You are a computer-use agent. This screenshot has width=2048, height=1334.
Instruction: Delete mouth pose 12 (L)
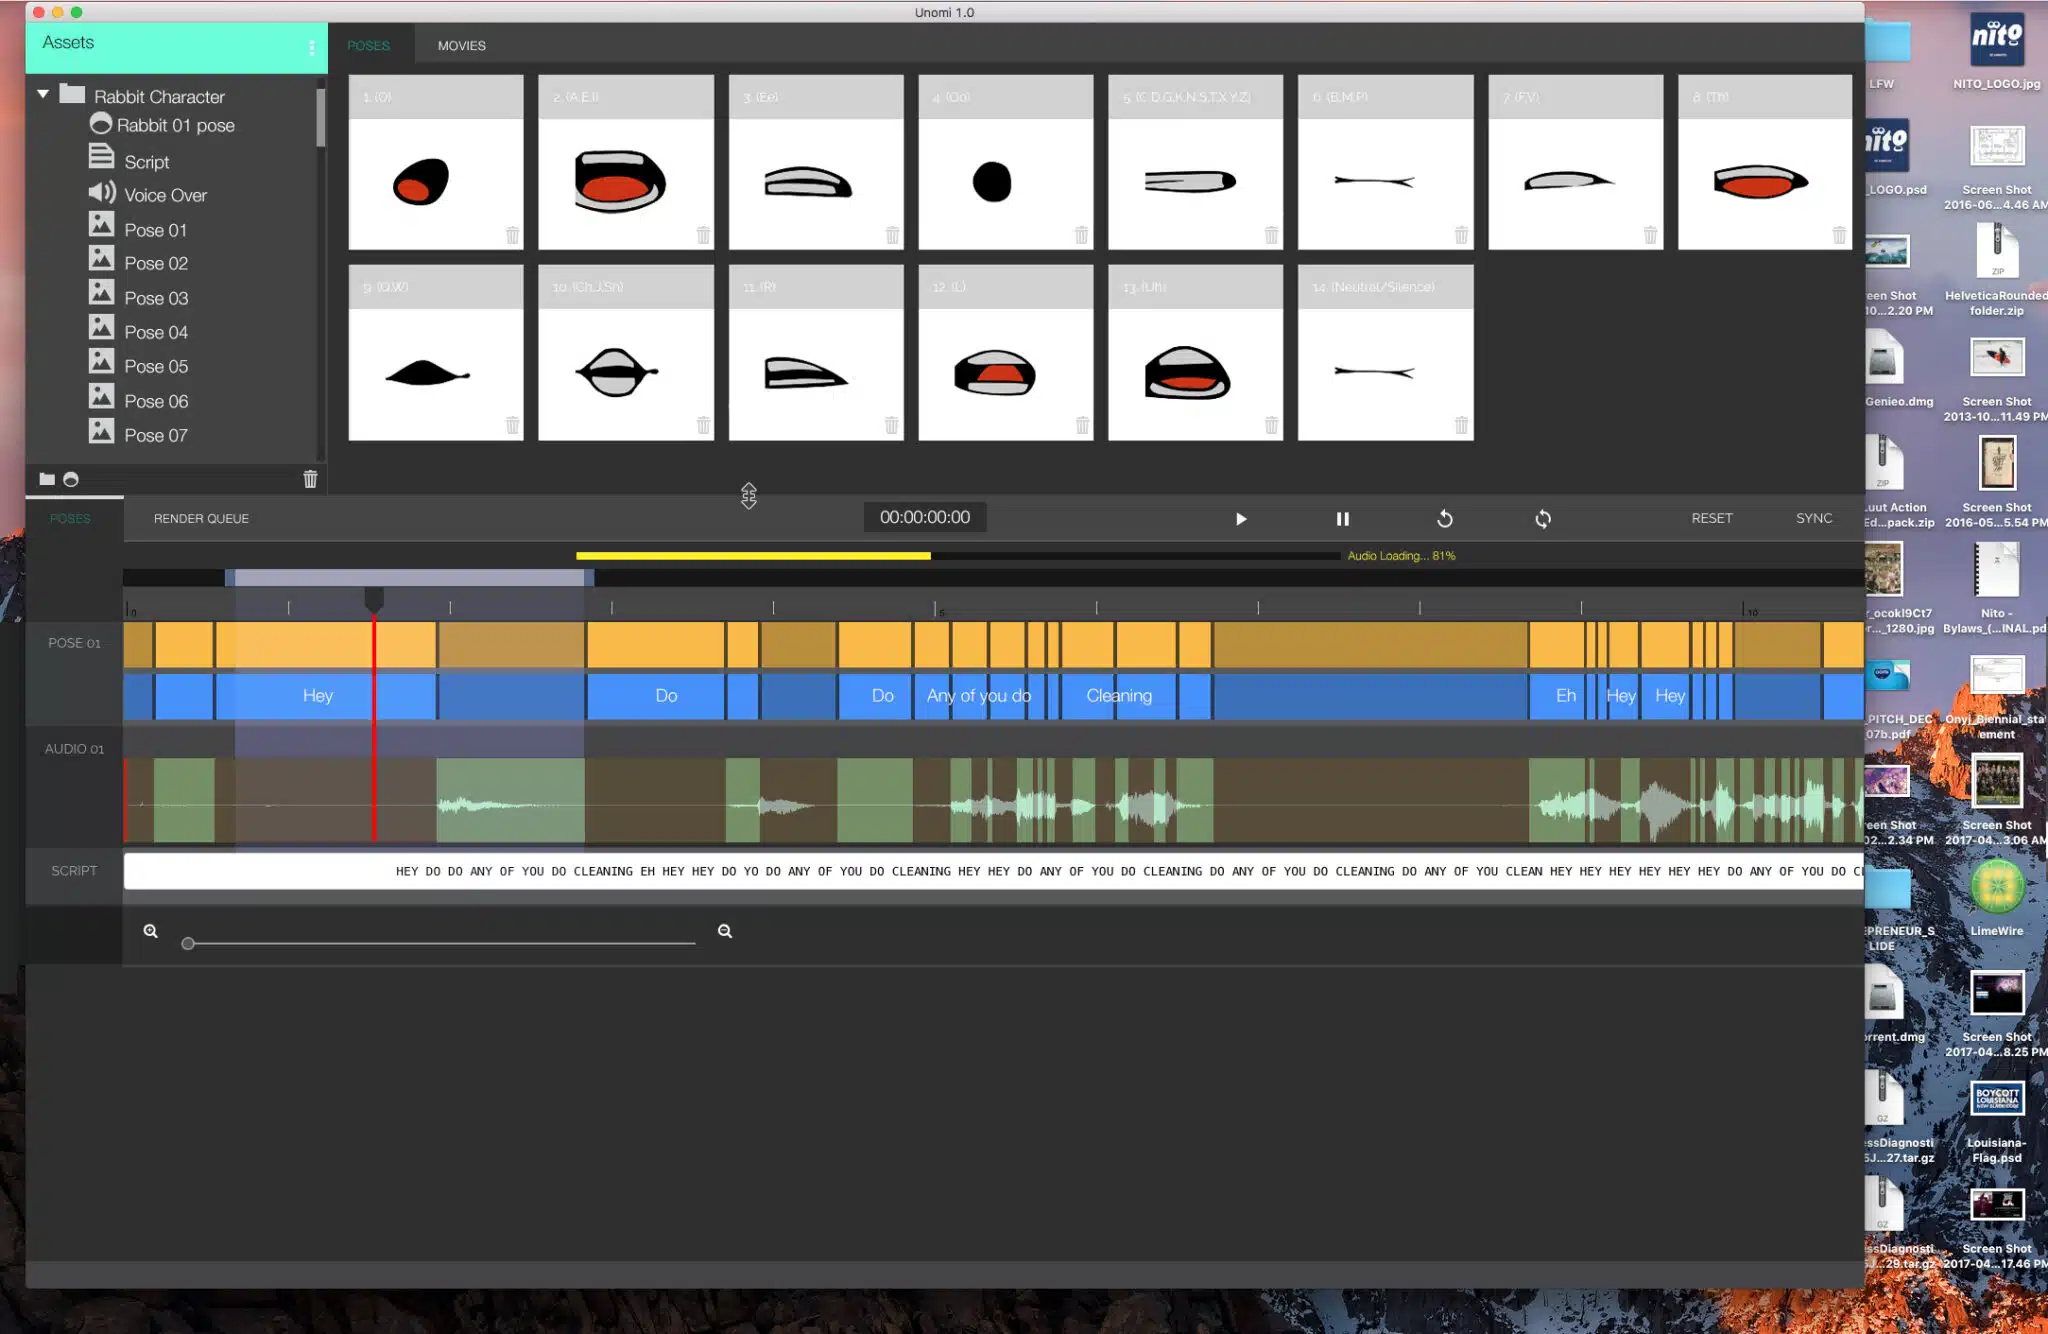click(x=1082, y=425)
